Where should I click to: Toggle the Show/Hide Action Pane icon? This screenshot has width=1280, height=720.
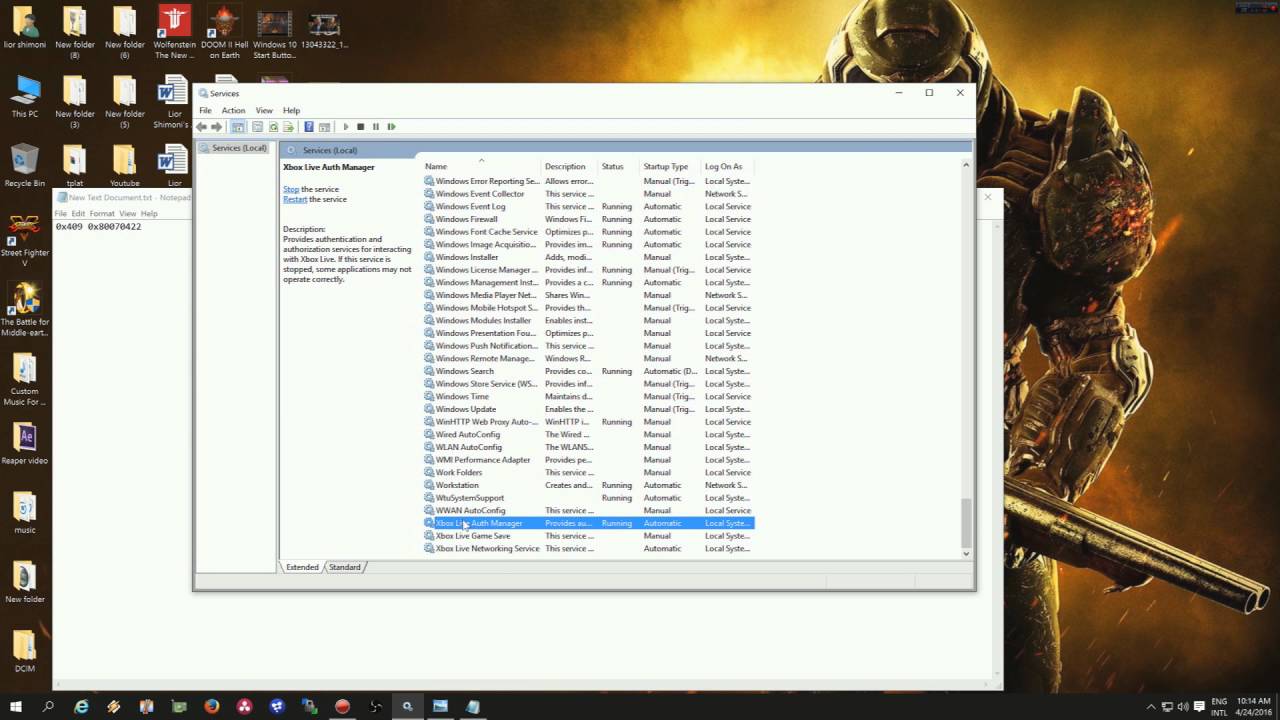324,127
